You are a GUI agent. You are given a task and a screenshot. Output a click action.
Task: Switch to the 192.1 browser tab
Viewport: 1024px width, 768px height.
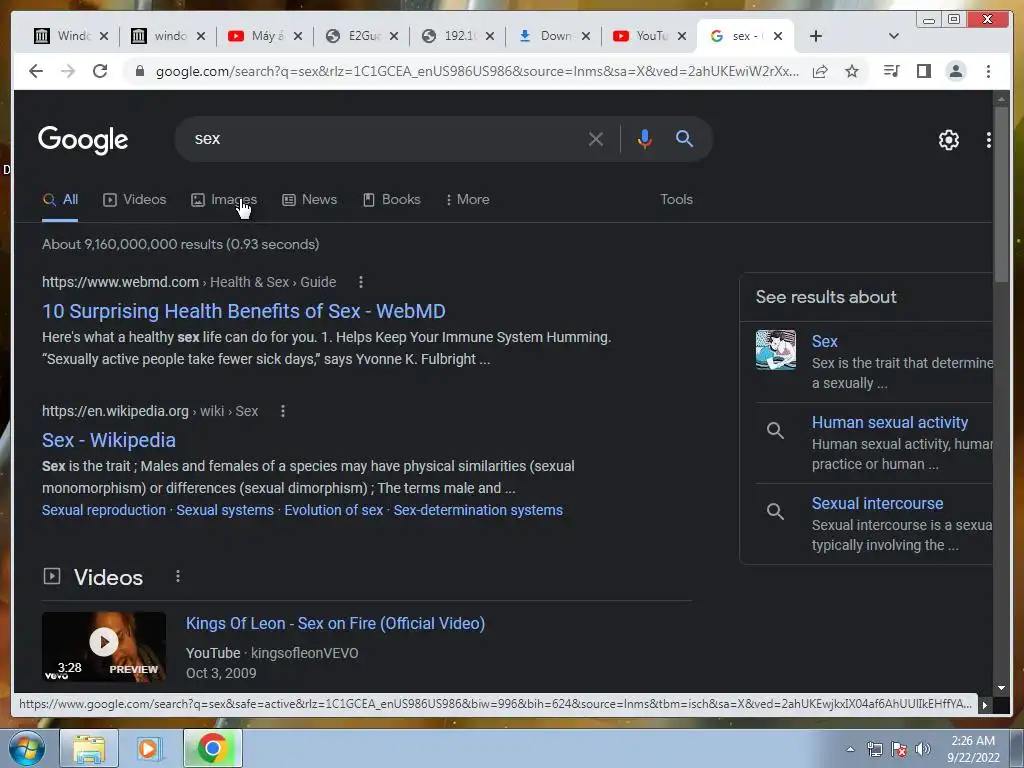click(x=457, y=36)
